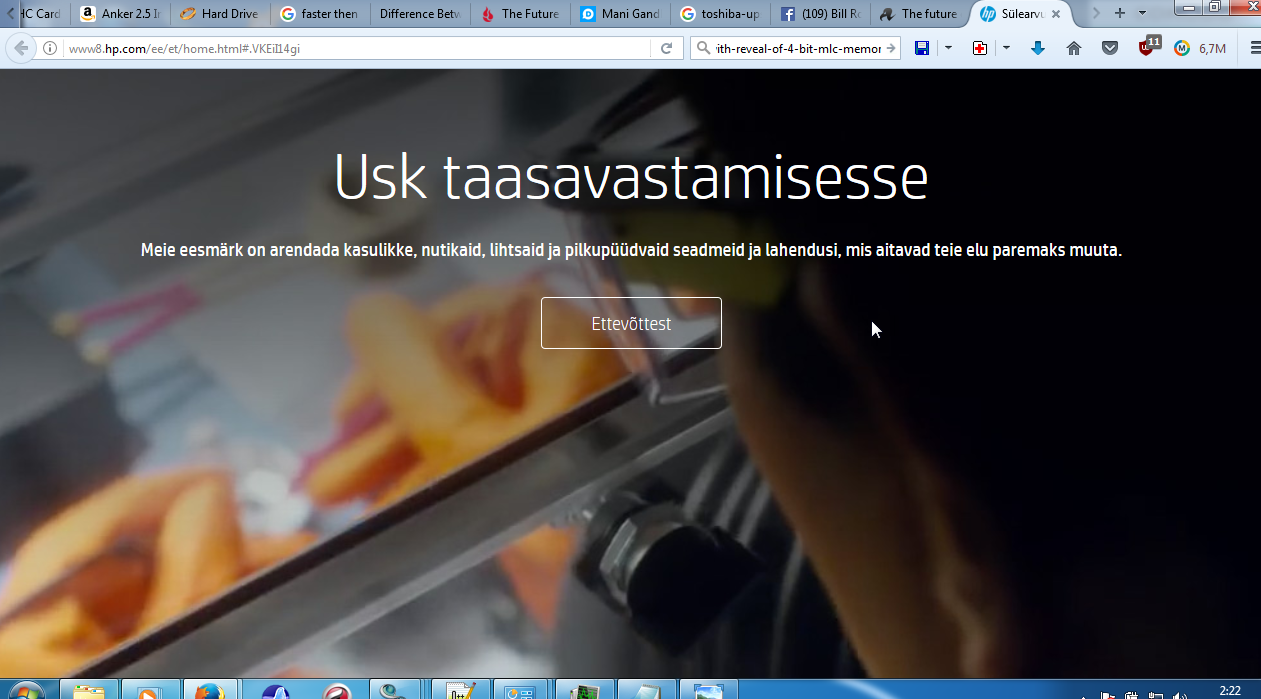The image size is (1261, 699).
Task: Open a new tab with plus button
Action: click(1120, 13)
